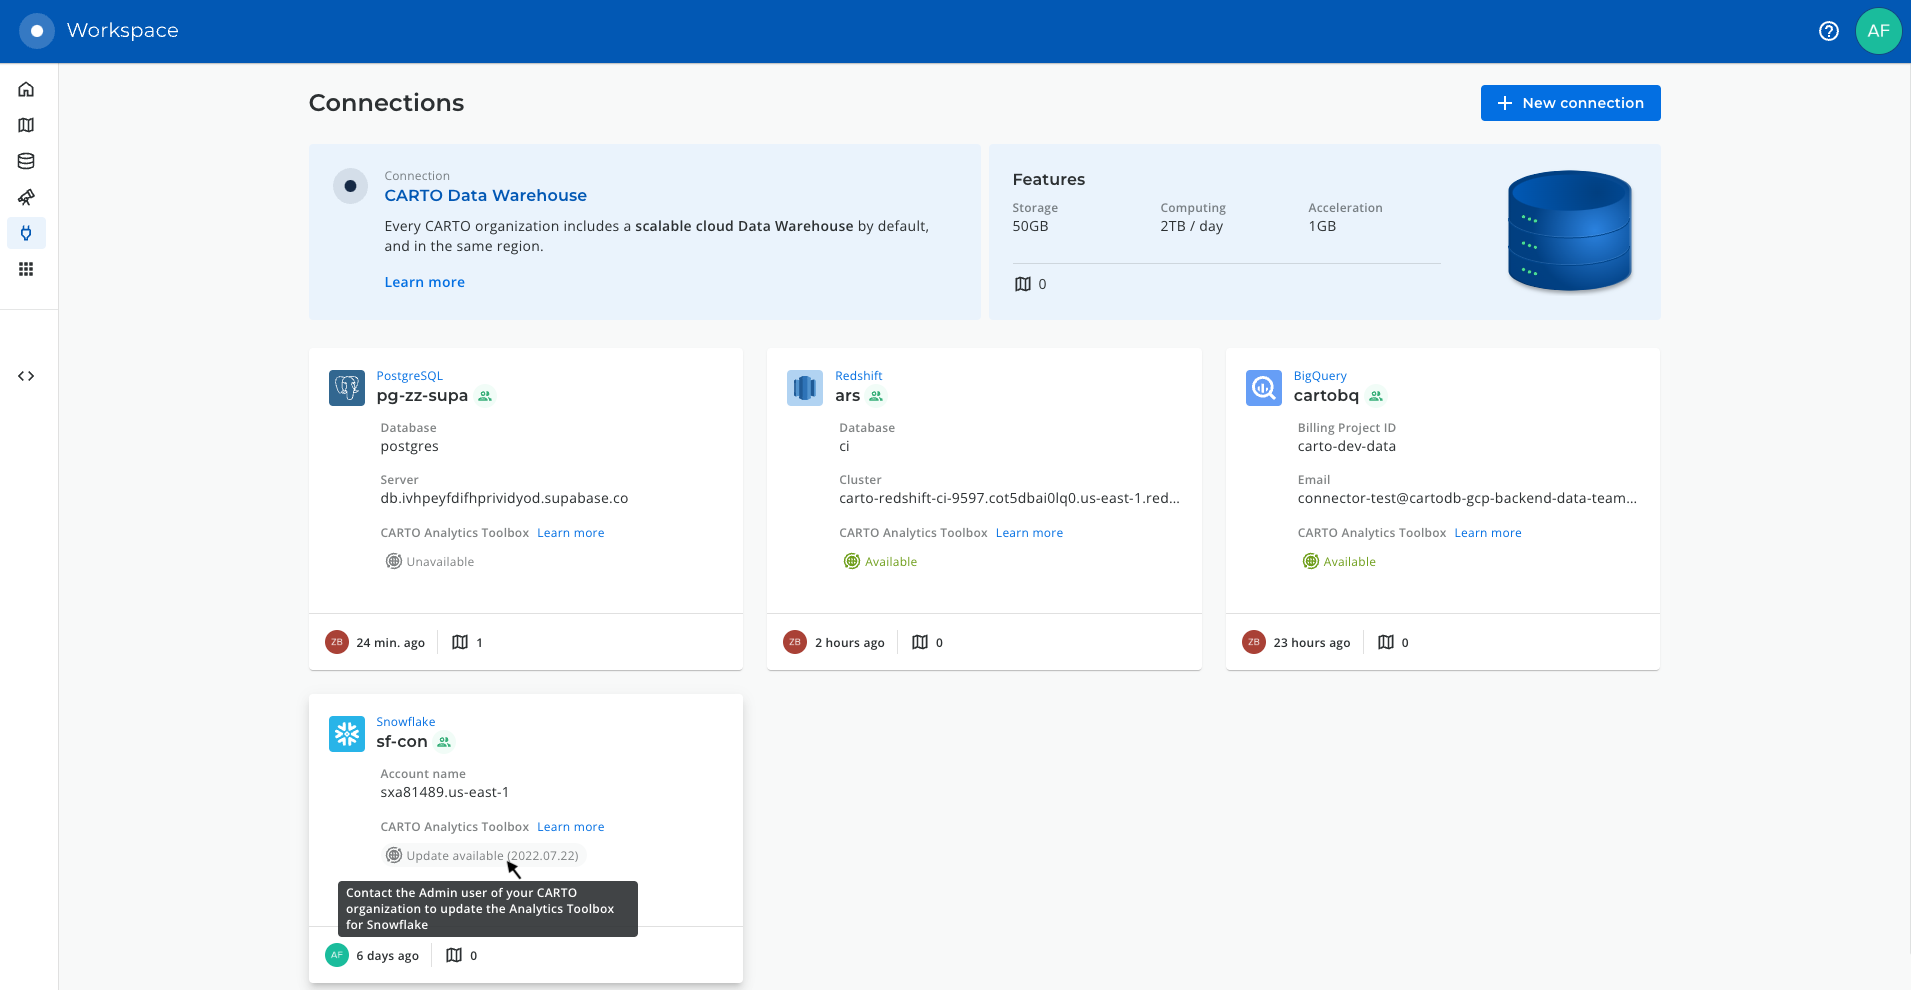Select the Connections plug icon
The image size is (1911, 990).
[x=26, y=233]
